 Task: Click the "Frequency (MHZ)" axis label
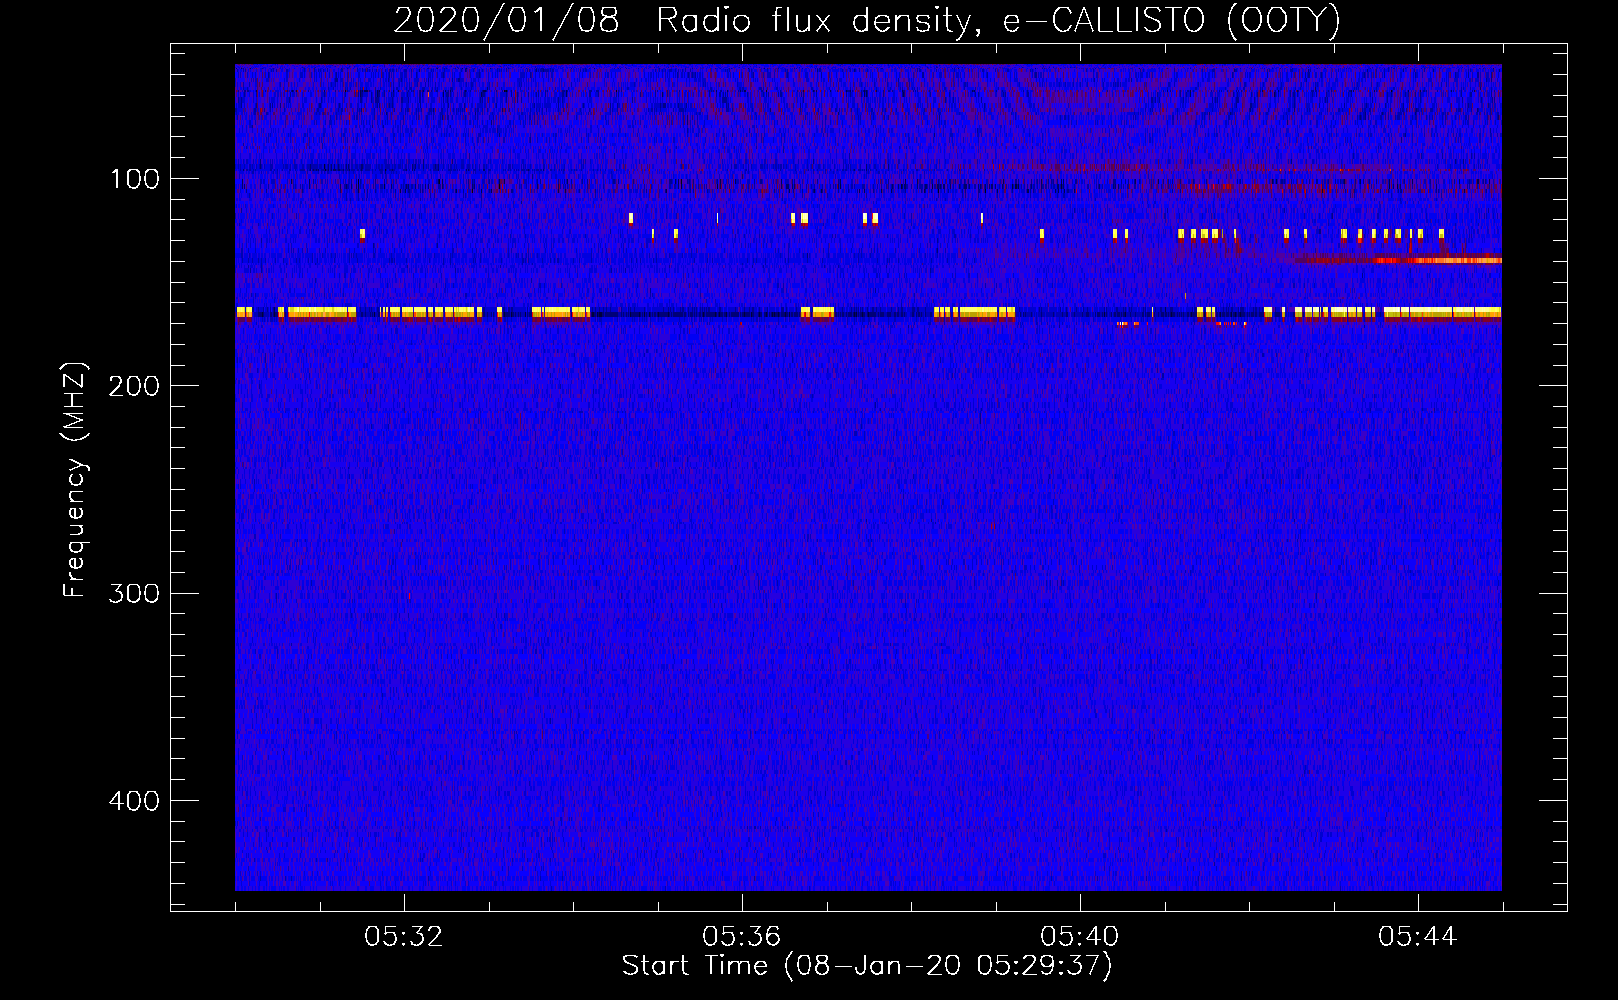75,480
